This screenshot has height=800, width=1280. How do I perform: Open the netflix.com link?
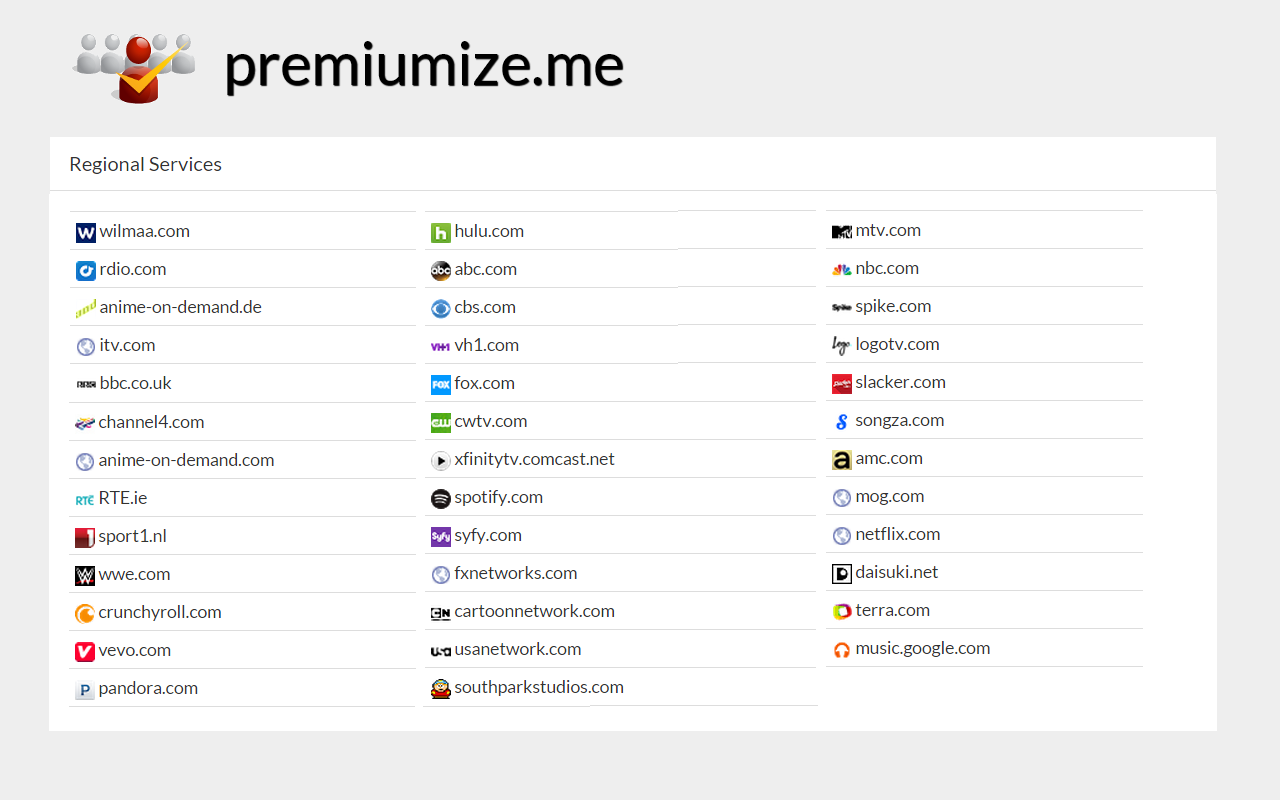tap(898, 534)
